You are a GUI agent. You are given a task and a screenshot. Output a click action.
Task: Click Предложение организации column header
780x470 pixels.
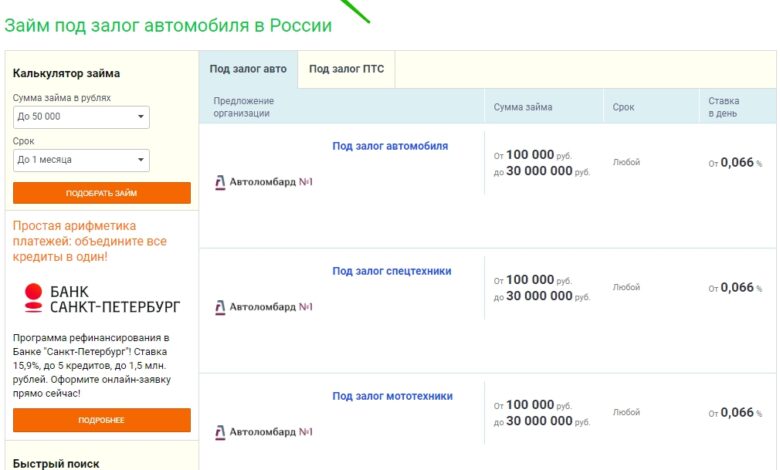(x=244, y=107)
